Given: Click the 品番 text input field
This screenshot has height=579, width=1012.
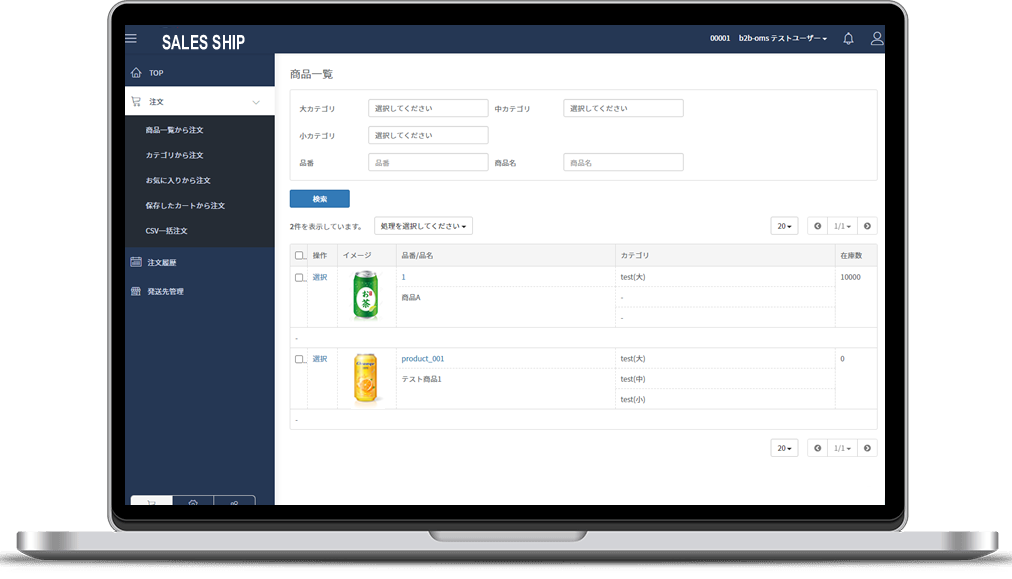Looking at the screenshot, I should [428, 162].
